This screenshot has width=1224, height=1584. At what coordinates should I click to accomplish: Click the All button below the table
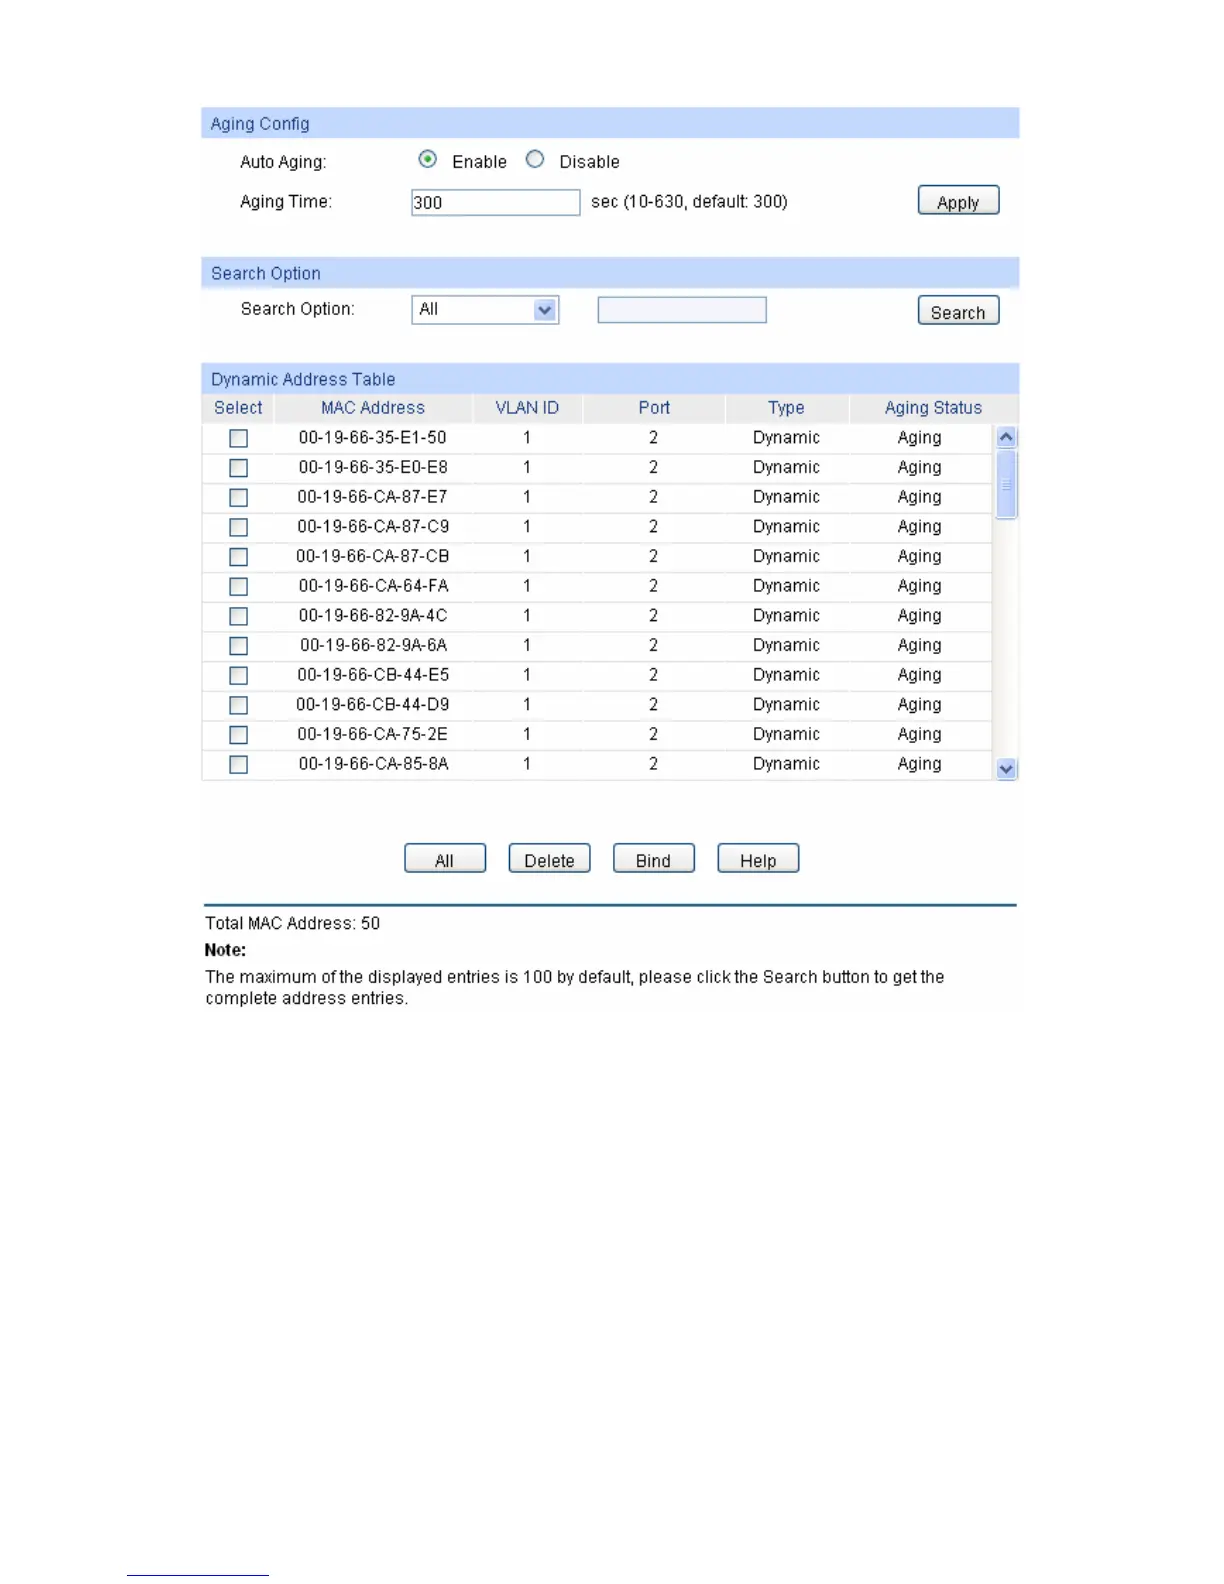pyautogui.click(x=445, y=859)
